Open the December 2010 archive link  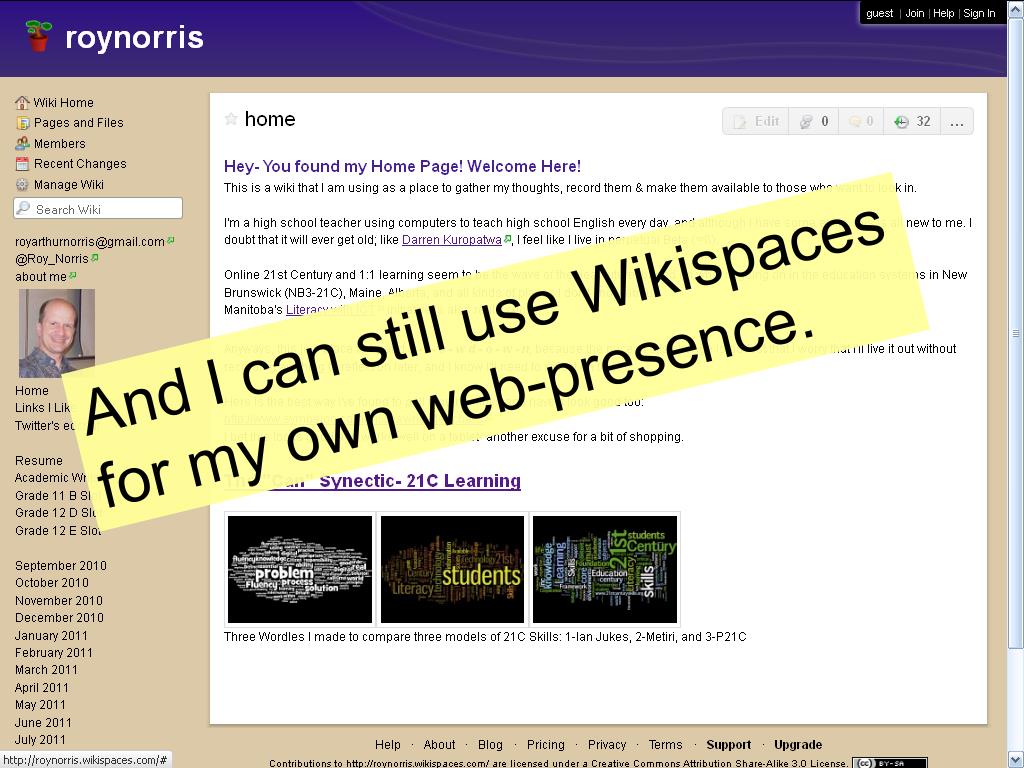point(59,618)
